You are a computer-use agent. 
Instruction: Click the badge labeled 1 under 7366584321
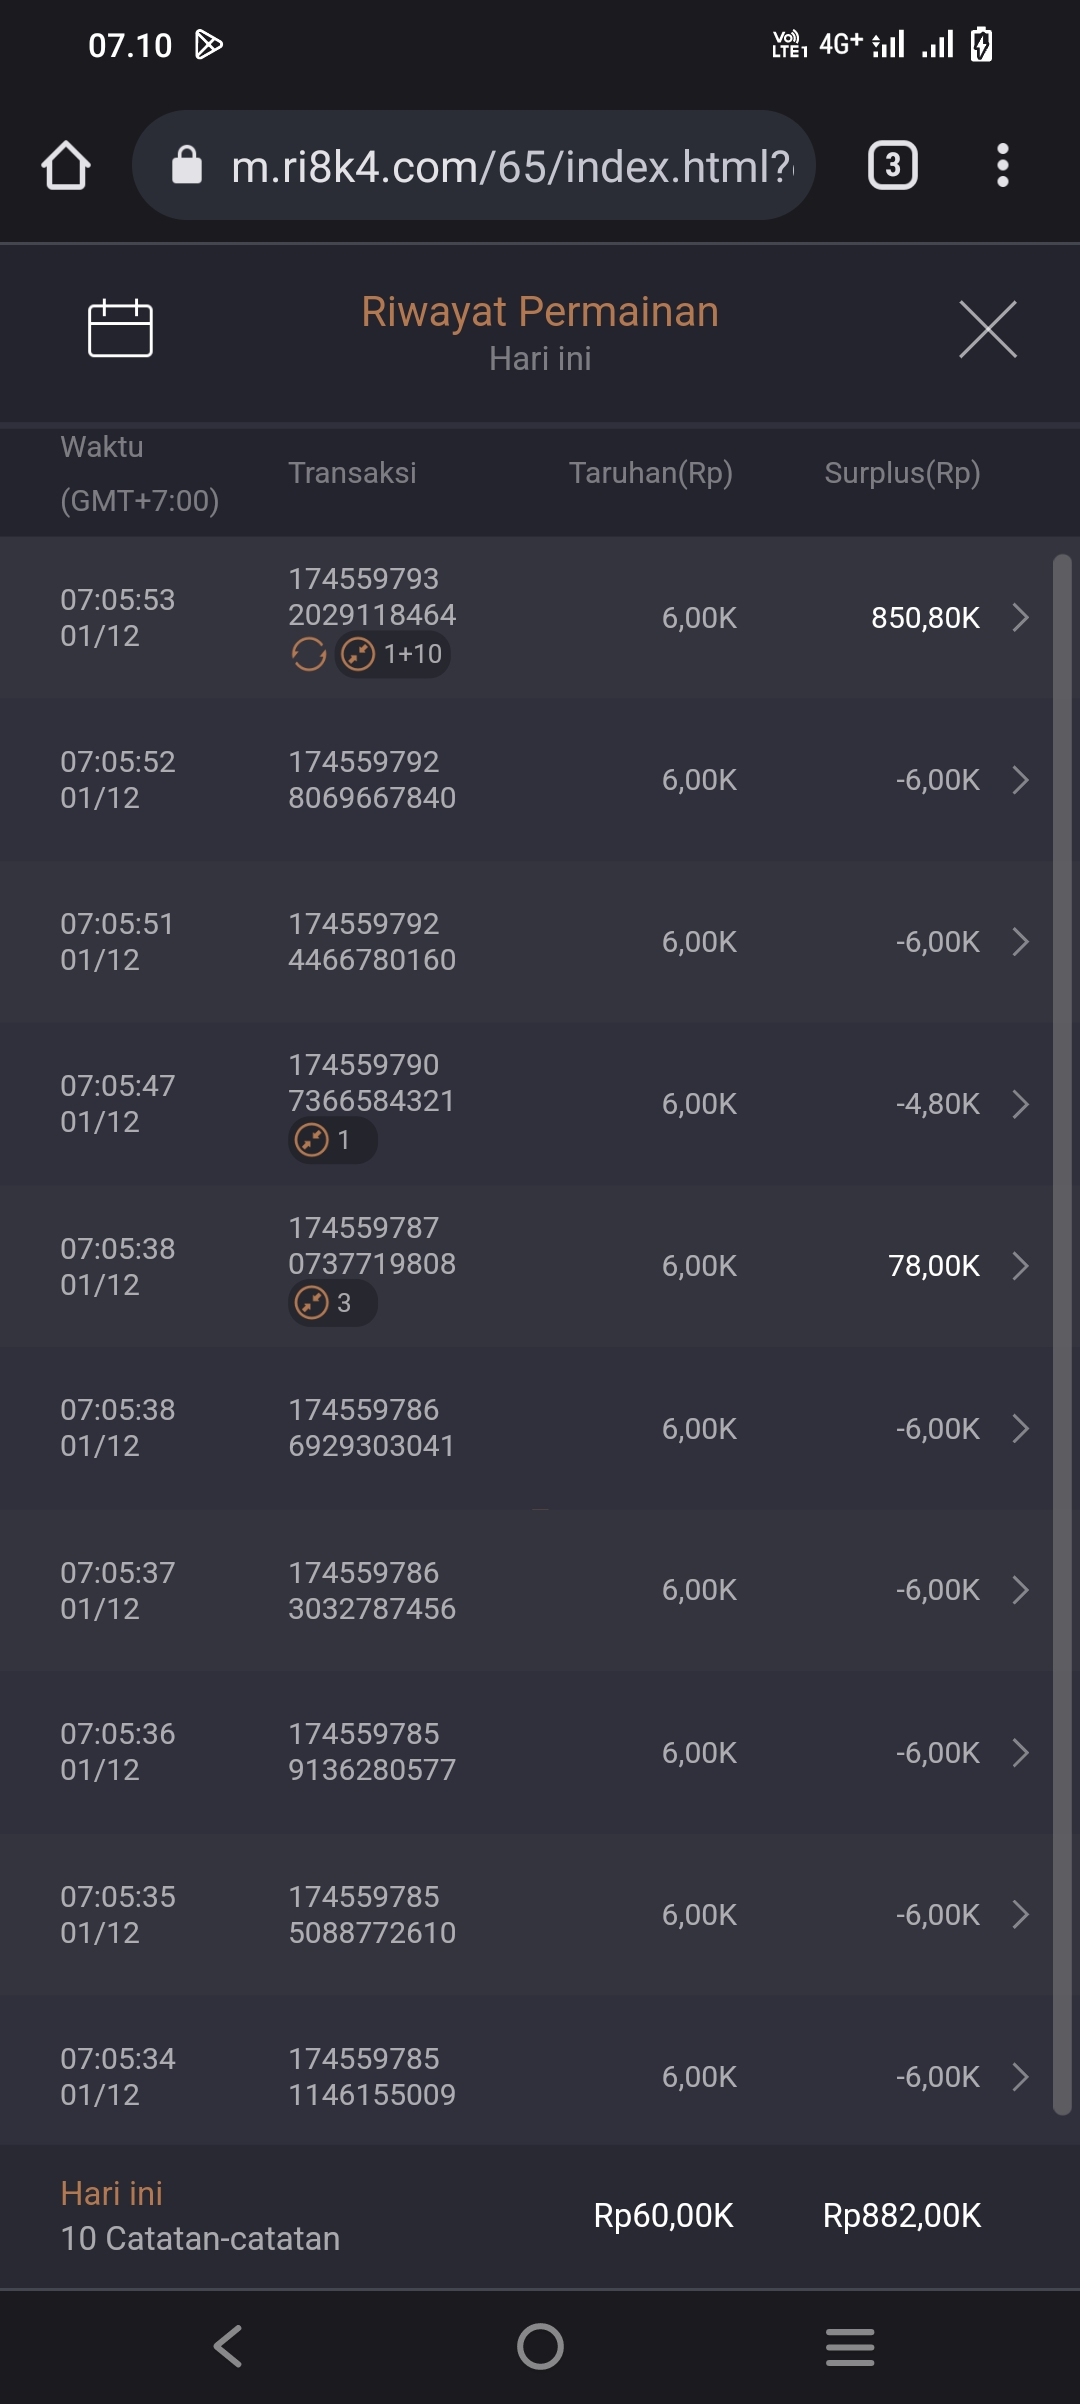pyautogui.click(x=332, y=1140)
